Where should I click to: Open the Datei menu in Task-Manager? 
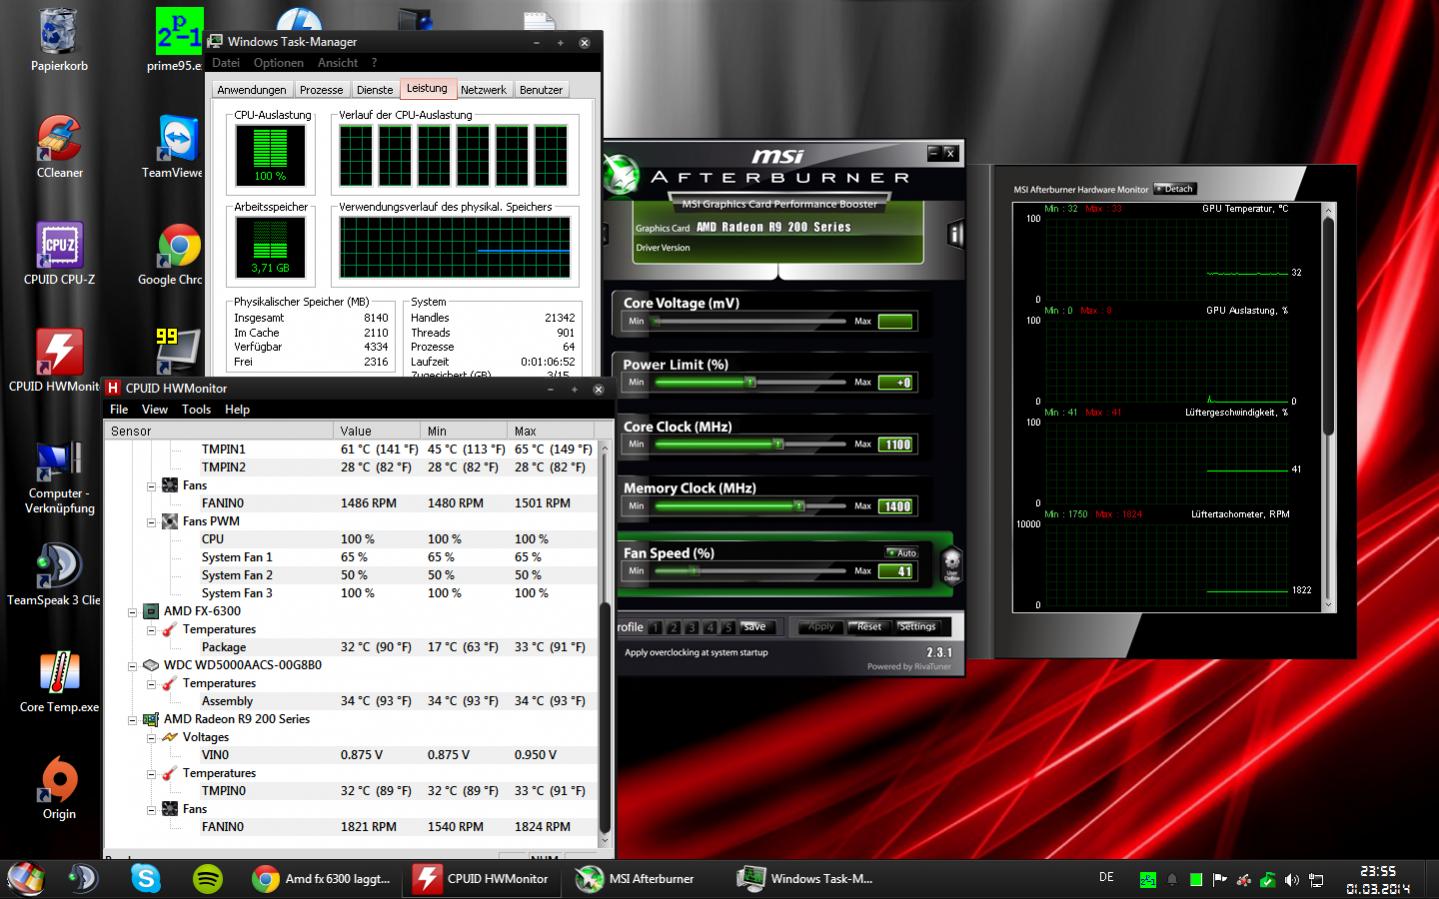pos(226,63)
